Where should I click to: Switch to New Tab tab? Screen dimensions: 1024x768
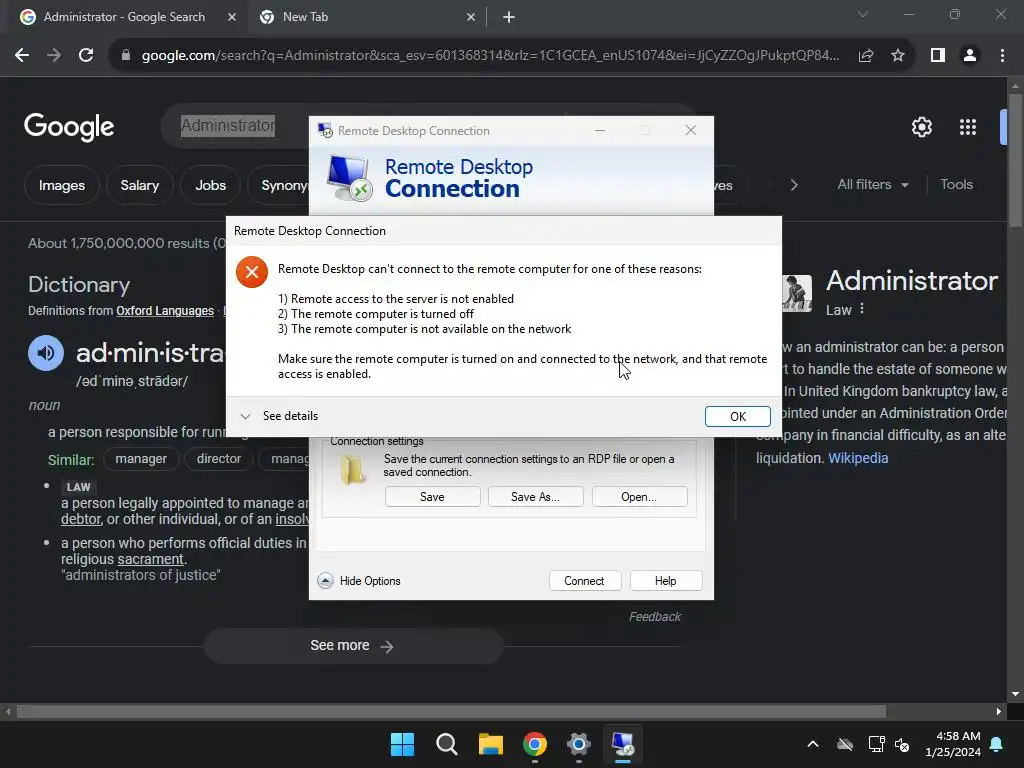click(x=366, y=17)
